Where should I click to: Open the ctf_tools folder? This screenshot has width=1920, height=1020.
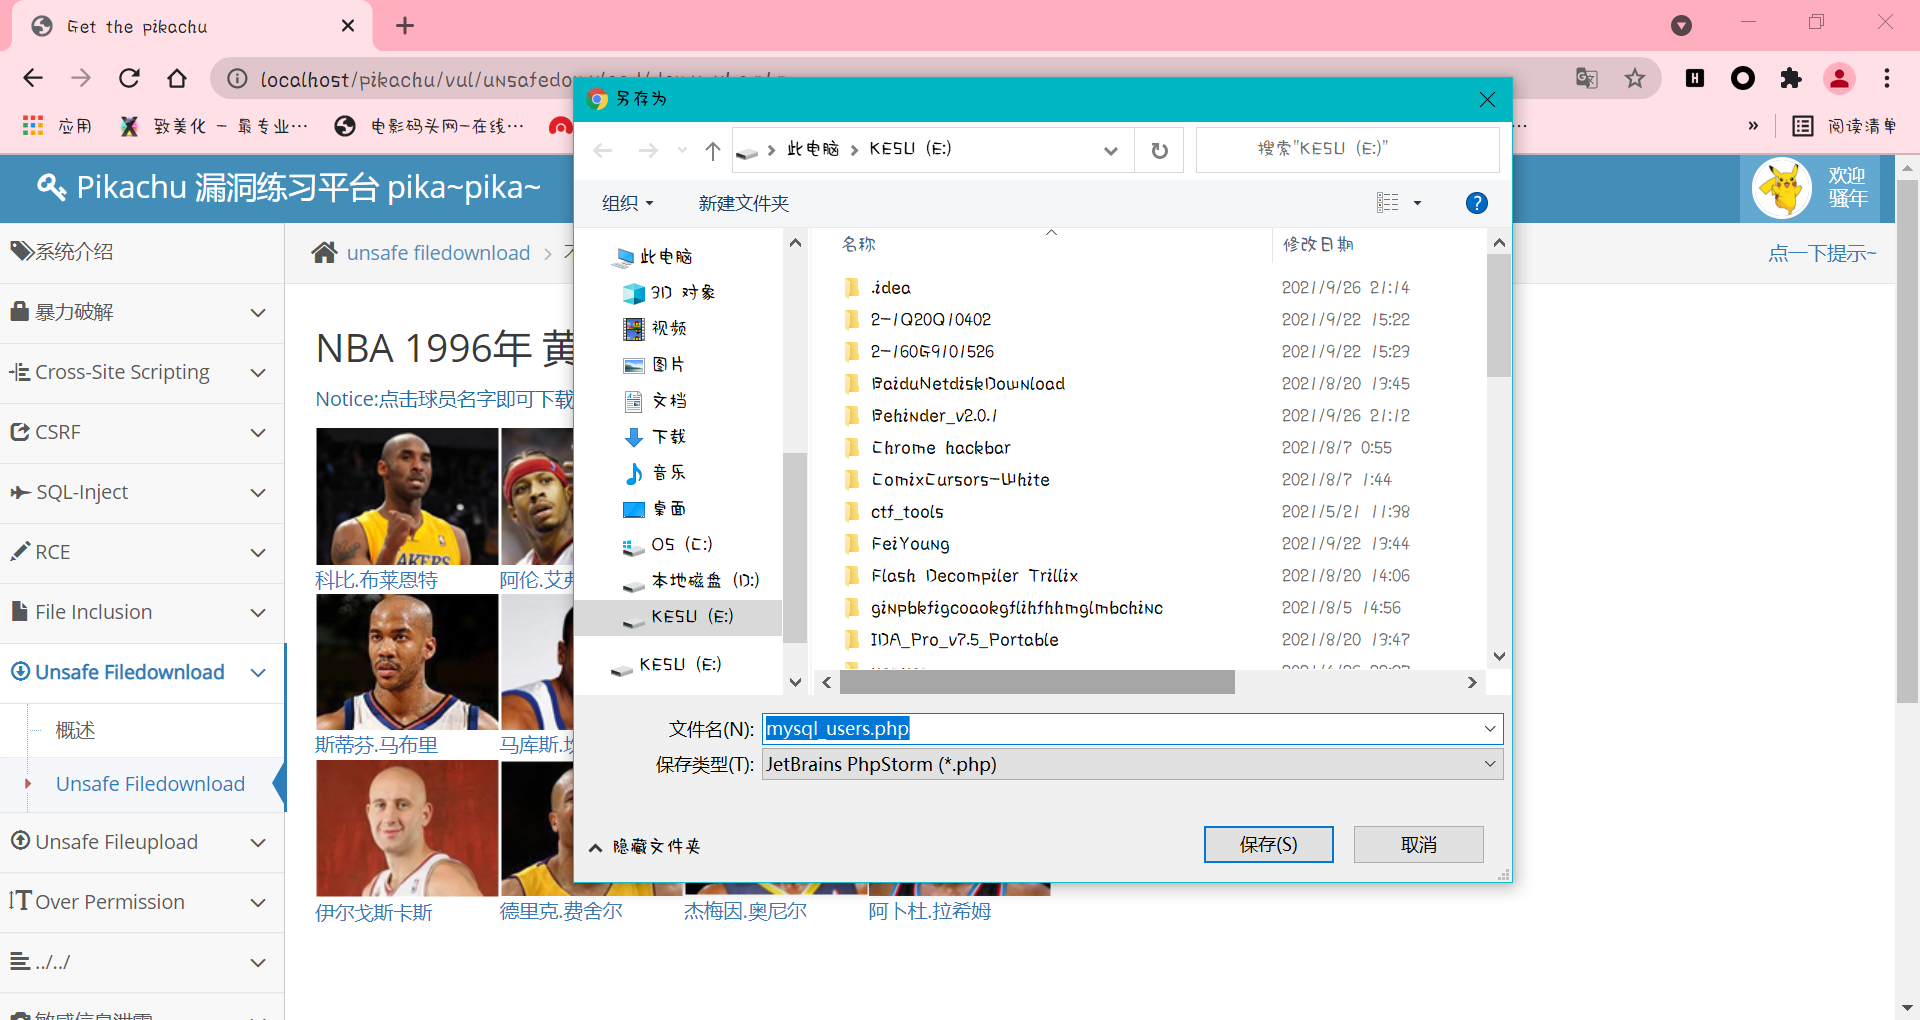click(907, 512)
